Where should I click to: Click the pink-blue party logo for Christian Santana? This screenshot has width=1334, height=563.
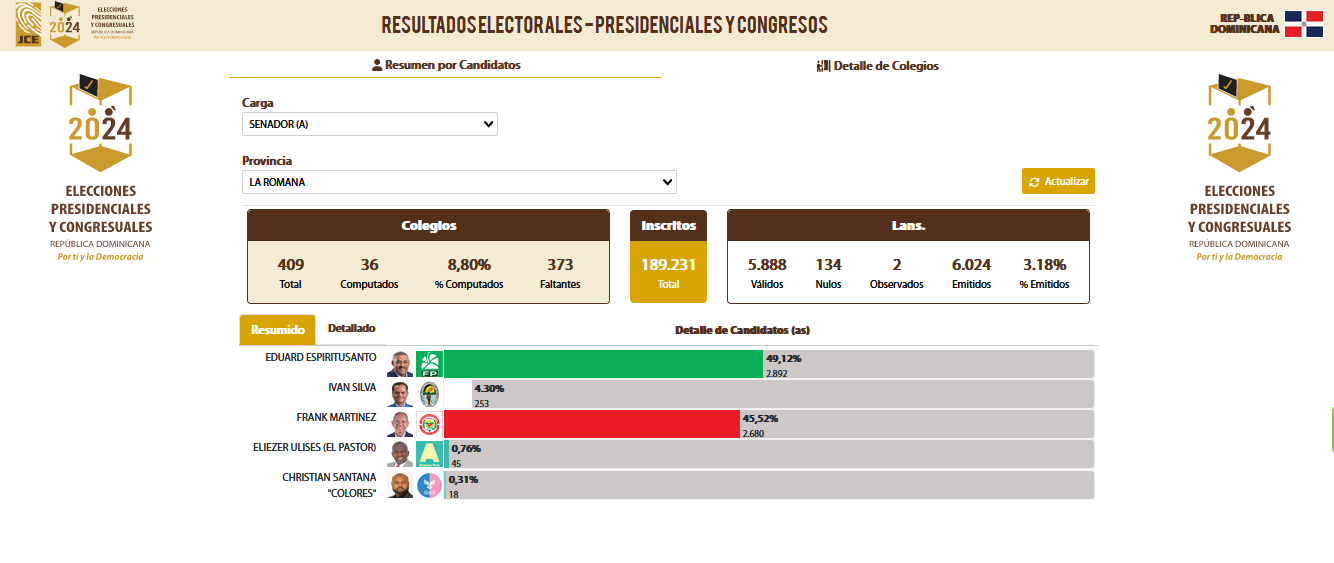[428, 485]
